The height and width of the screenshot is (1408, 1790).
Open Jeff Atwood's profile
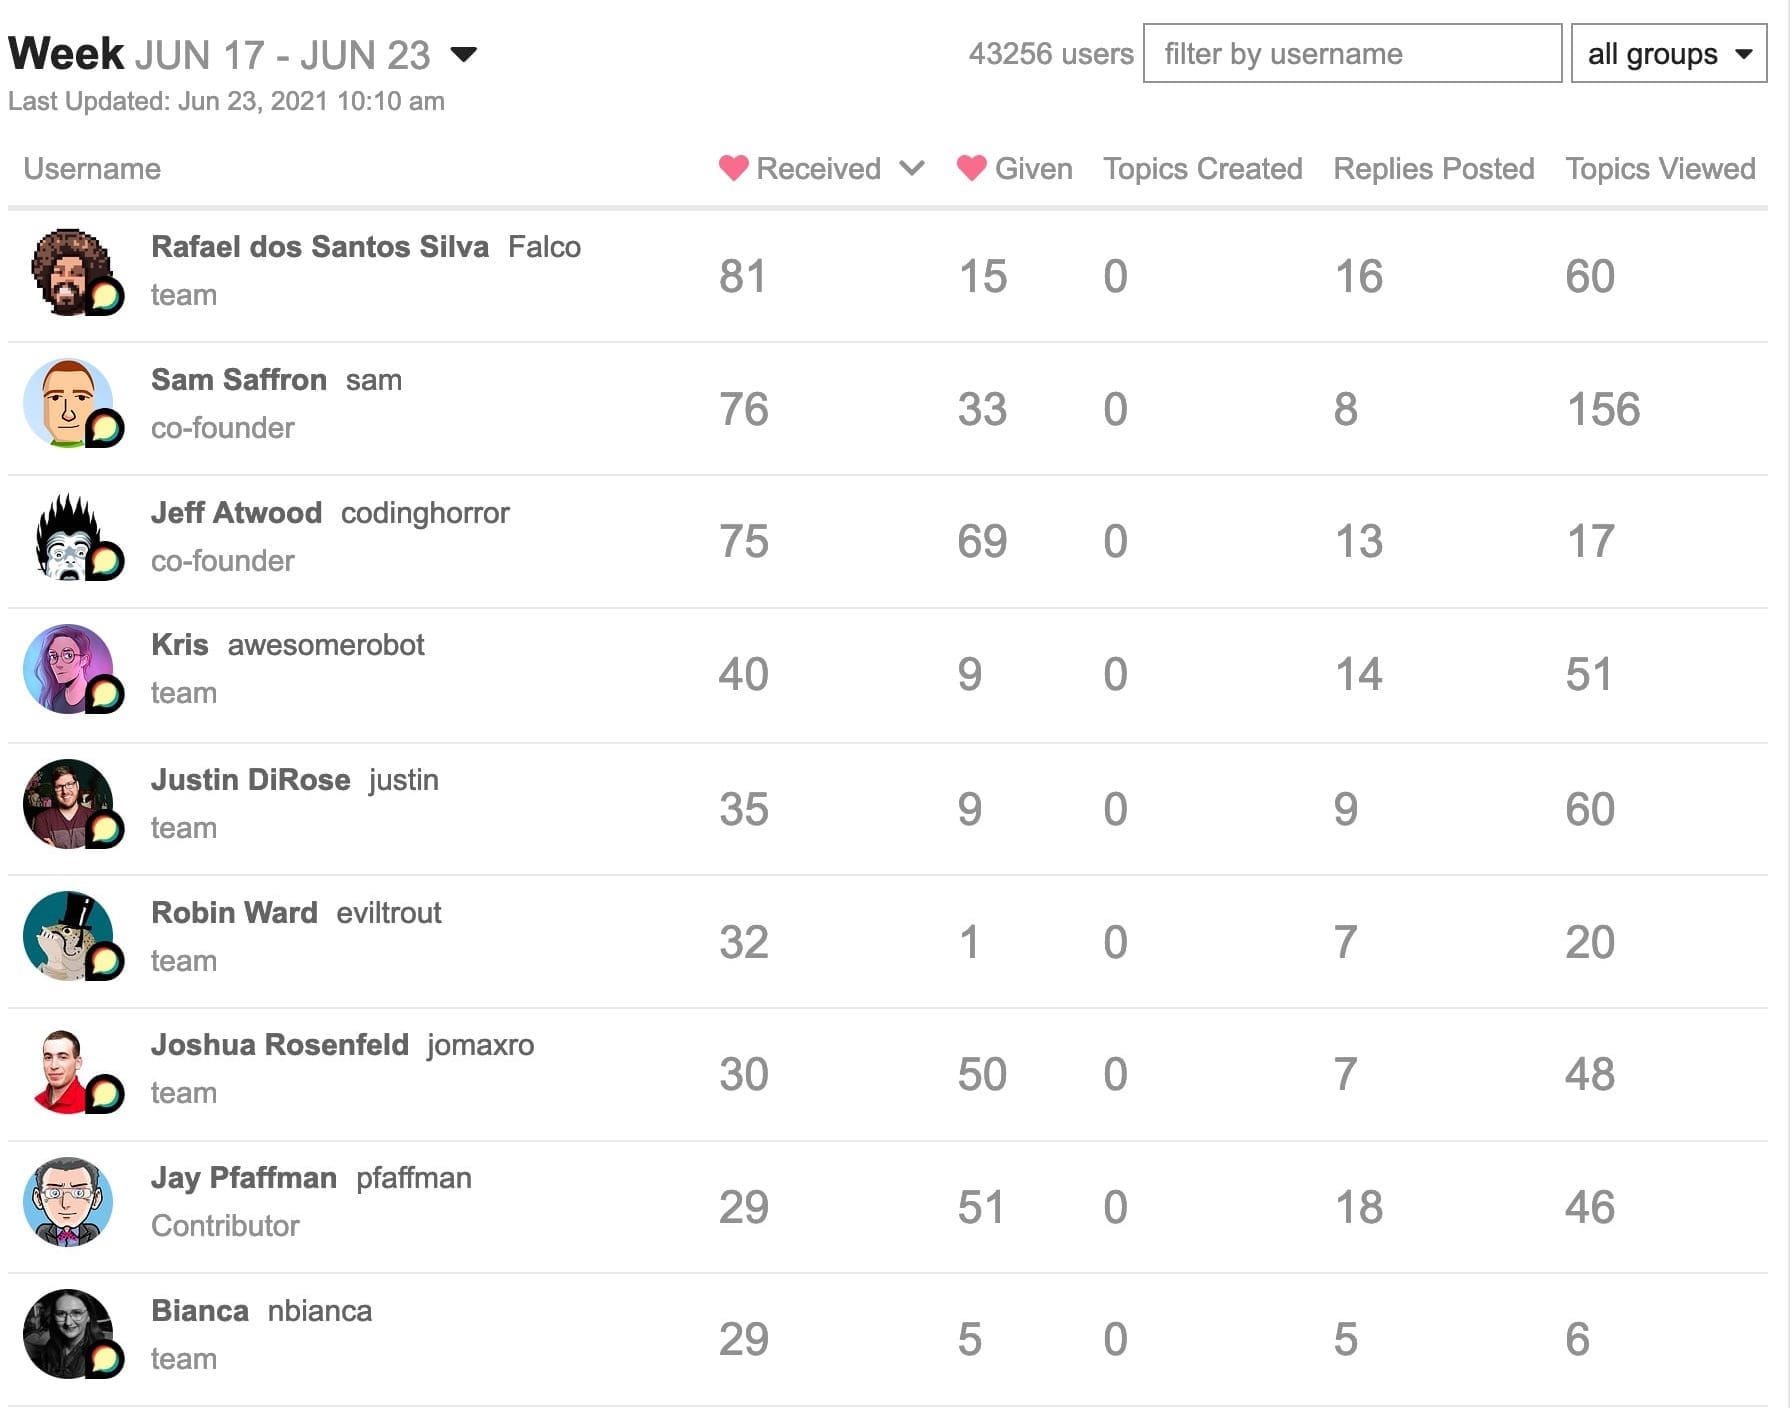236,512
